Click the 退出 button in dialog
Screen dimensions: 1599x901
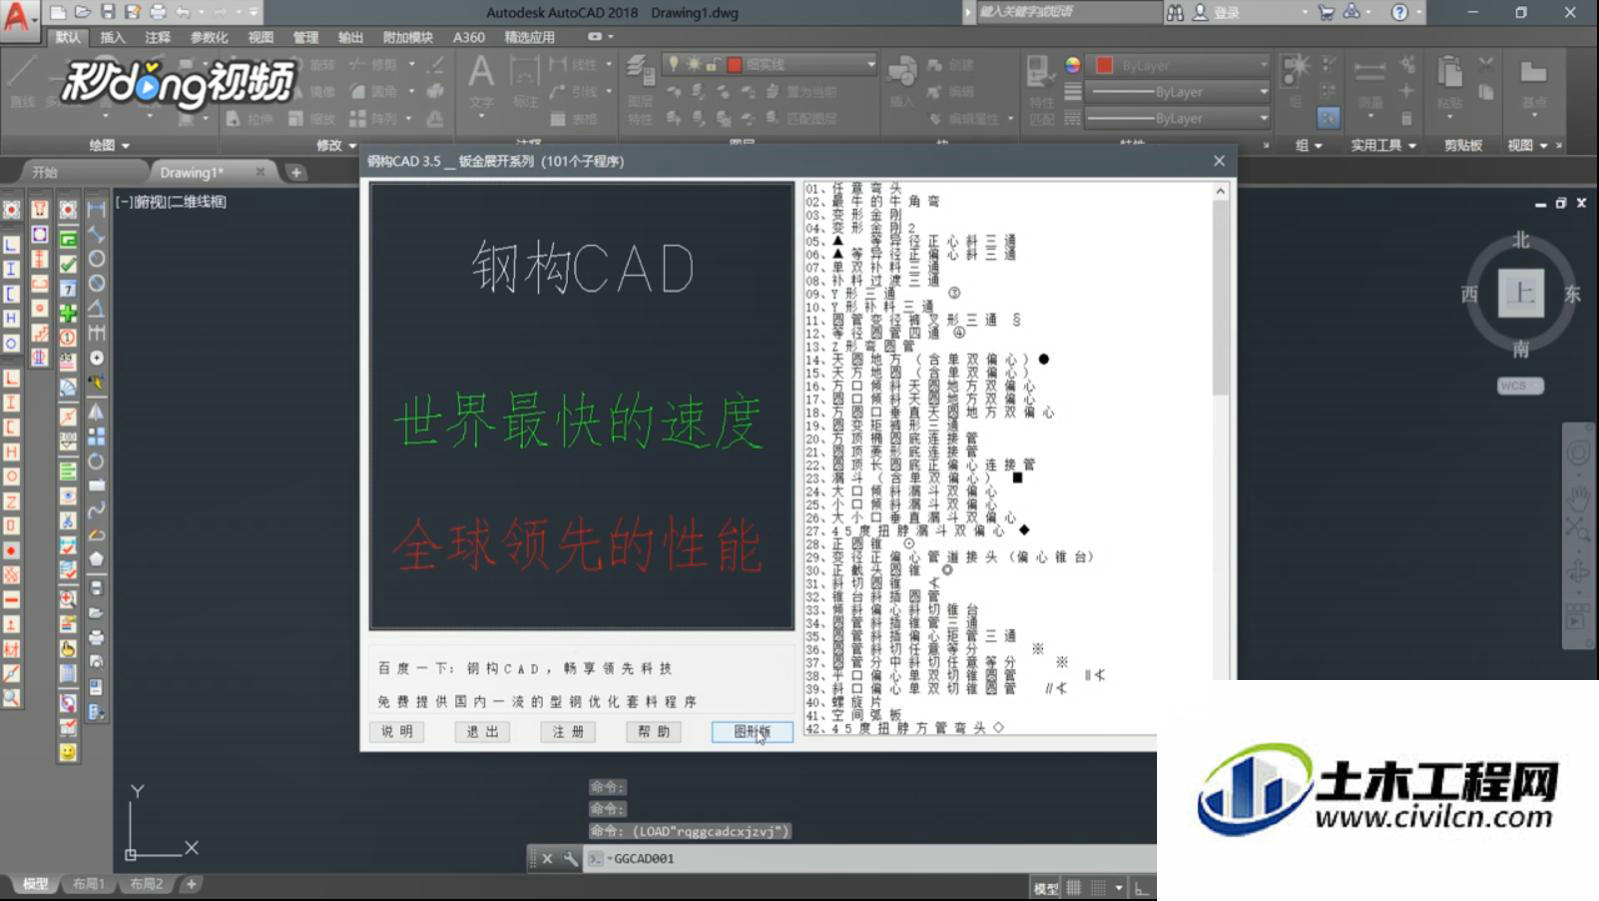coord(482,731)
